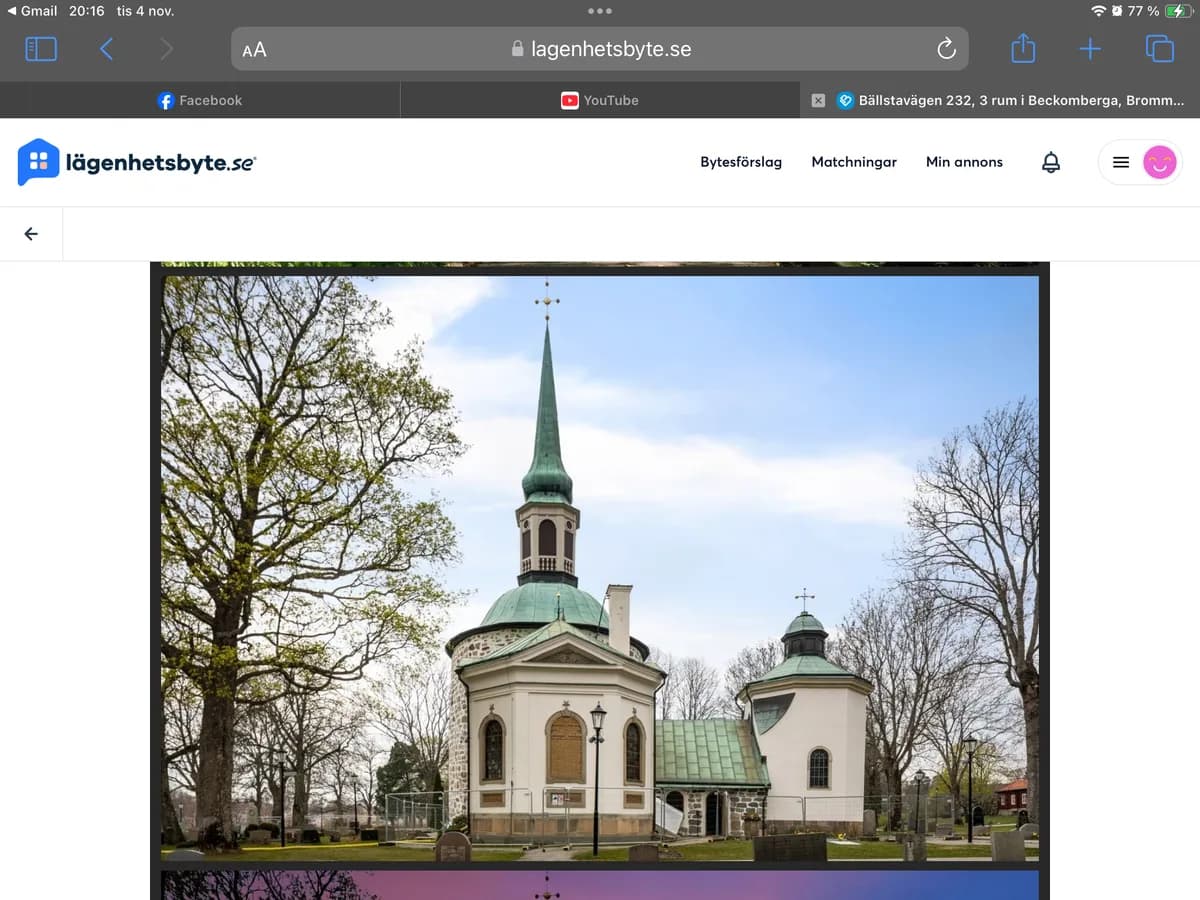1200x900 pixels.
Task: Show the tab overview
Action: (1159, 48)
